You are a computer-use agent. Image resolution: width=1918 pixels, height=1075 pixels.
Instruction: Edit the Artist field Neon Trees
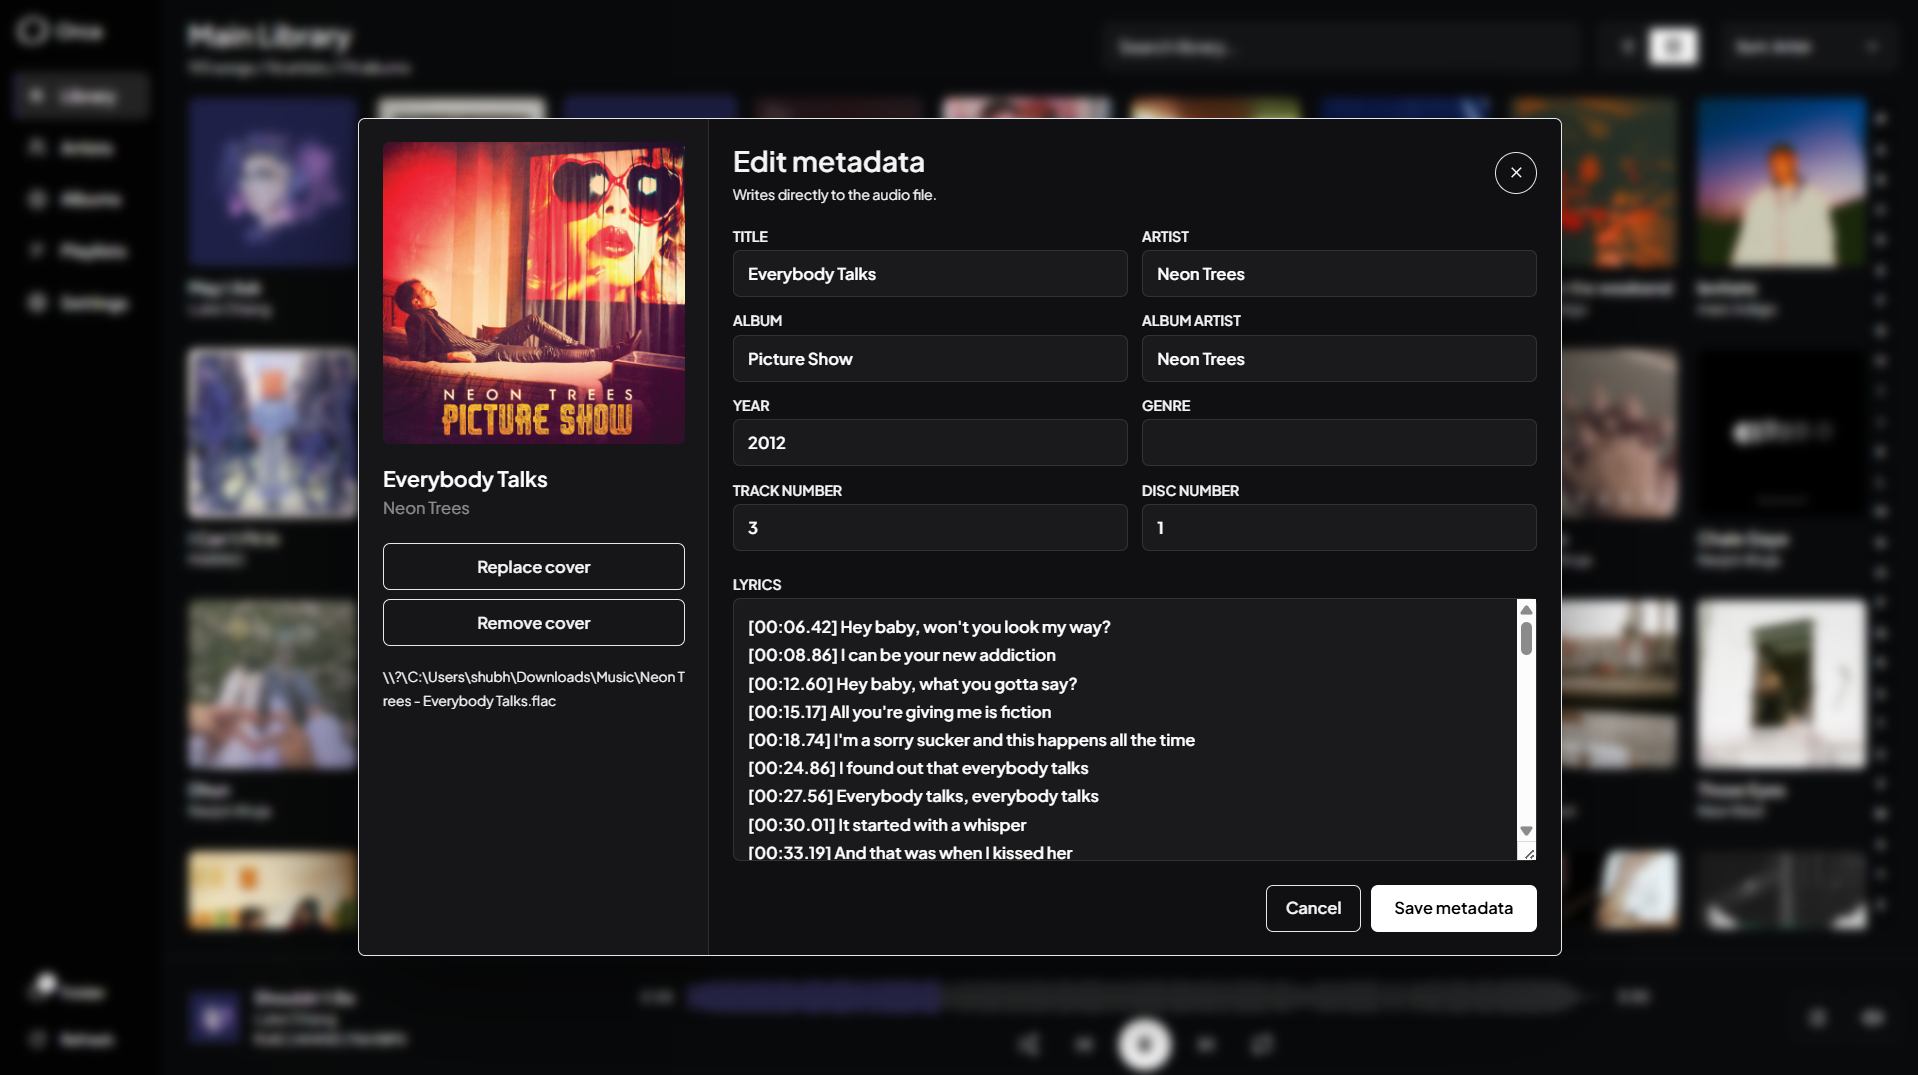pos(1338,274)
